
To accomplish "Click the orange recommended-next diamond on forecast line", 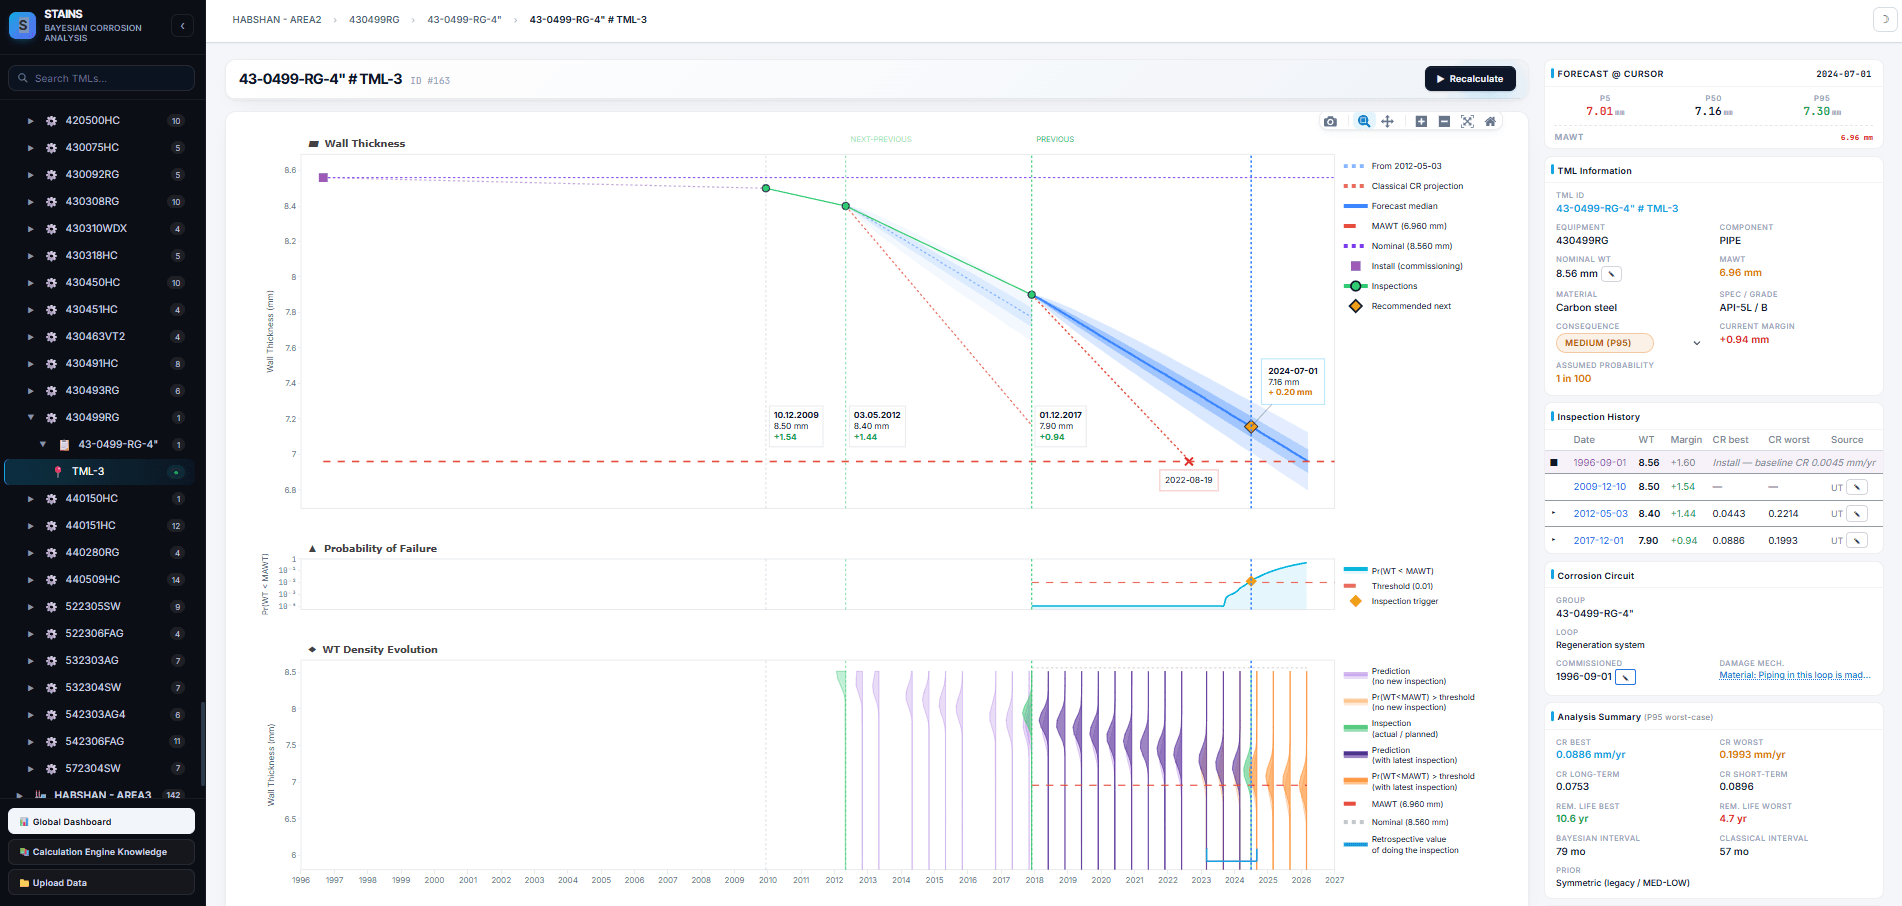I will (x=1251, y=427).
